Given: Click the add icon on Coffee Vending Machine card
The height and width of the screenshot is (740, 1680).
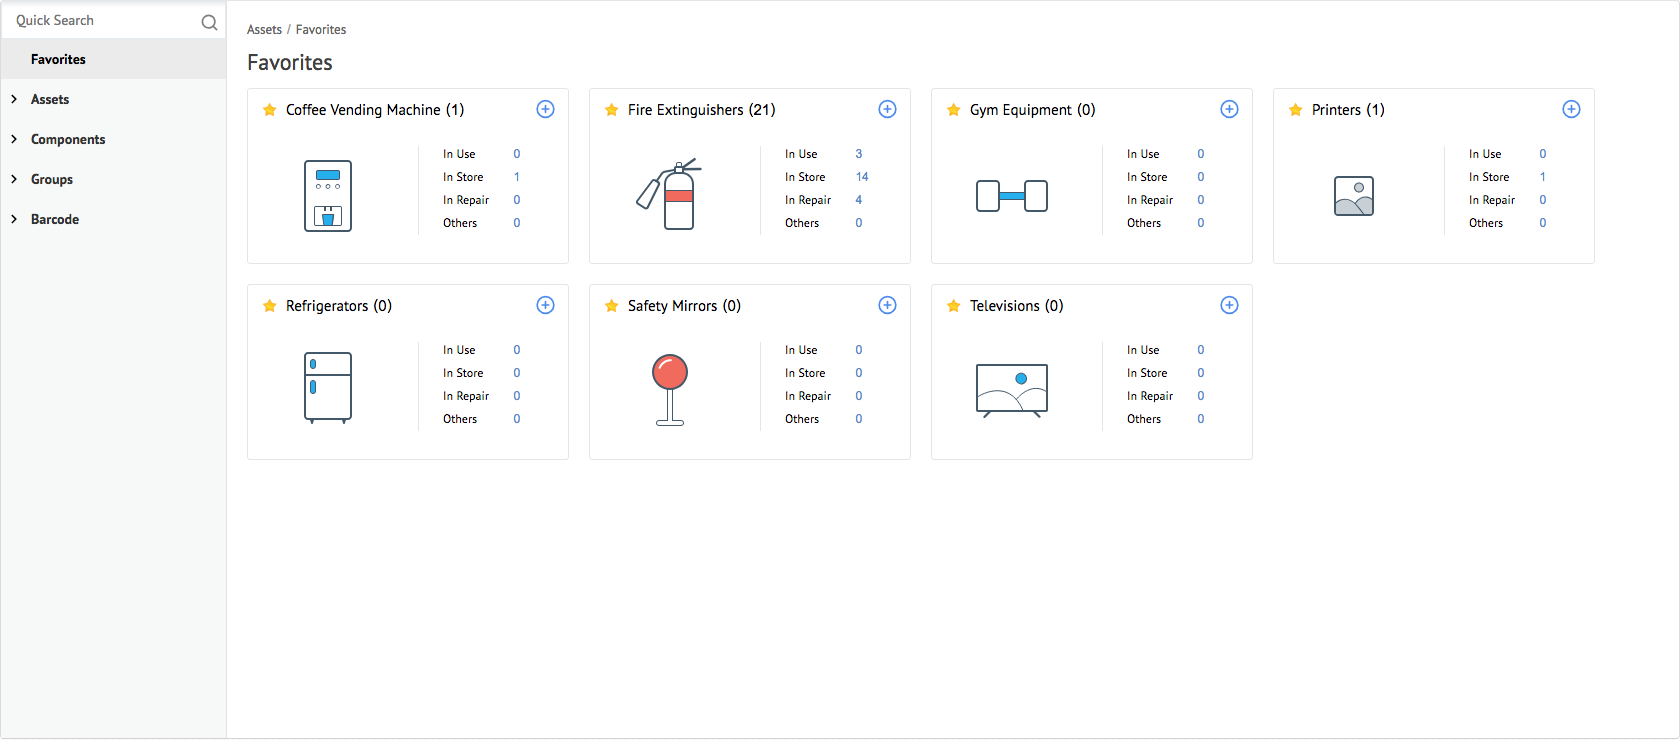Looking at the screenshot, I should pos(545,109).
